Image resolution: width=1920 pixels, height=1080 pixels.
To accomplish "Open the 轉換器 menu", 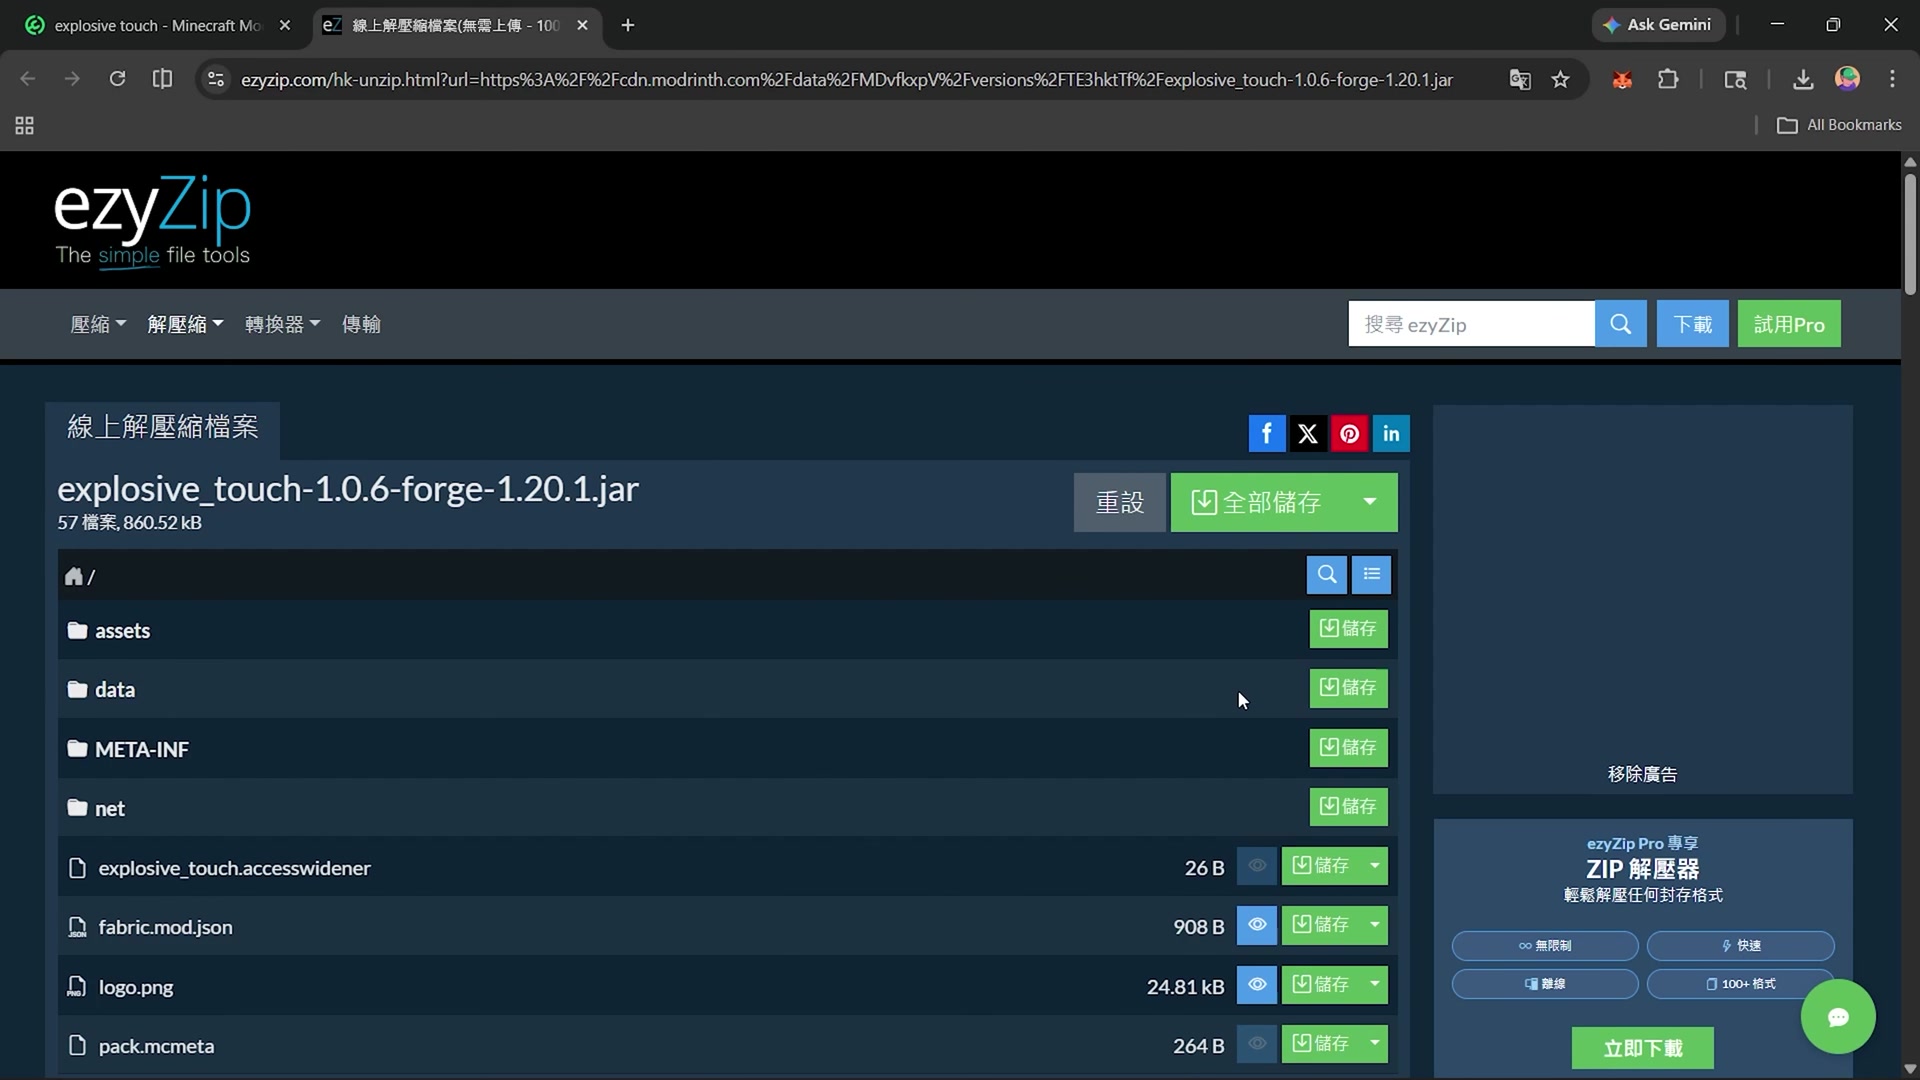I will coord(282,324).
